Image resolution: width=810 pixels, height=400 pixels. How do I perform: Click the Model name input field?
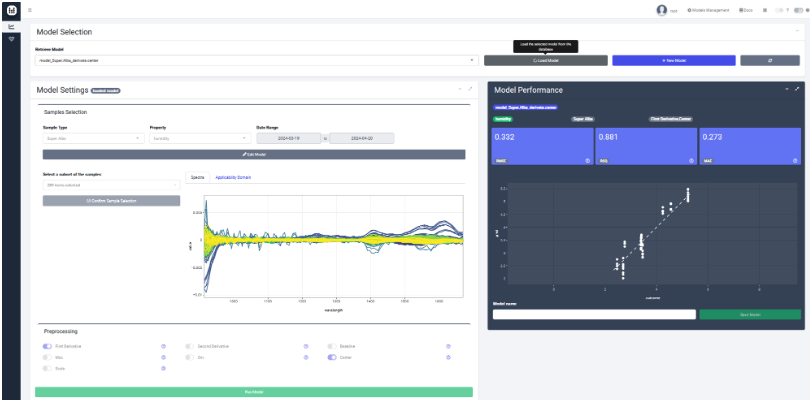[x=594, y=314]
